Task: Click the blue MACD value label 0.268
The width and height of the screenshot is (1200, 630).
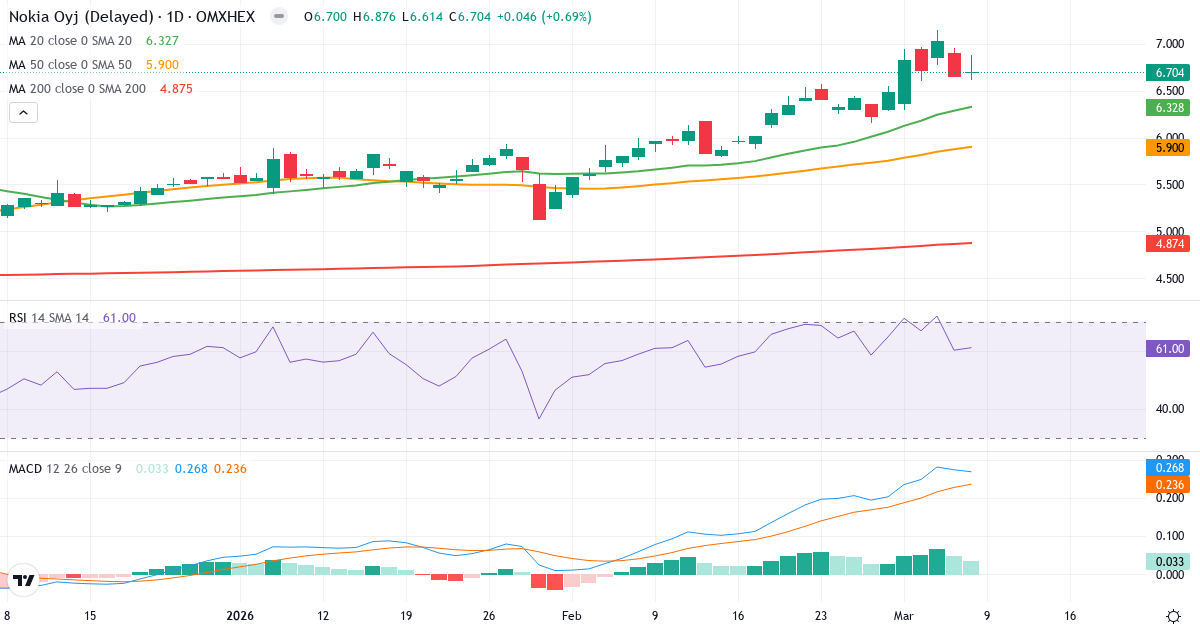Action: 1168,466
